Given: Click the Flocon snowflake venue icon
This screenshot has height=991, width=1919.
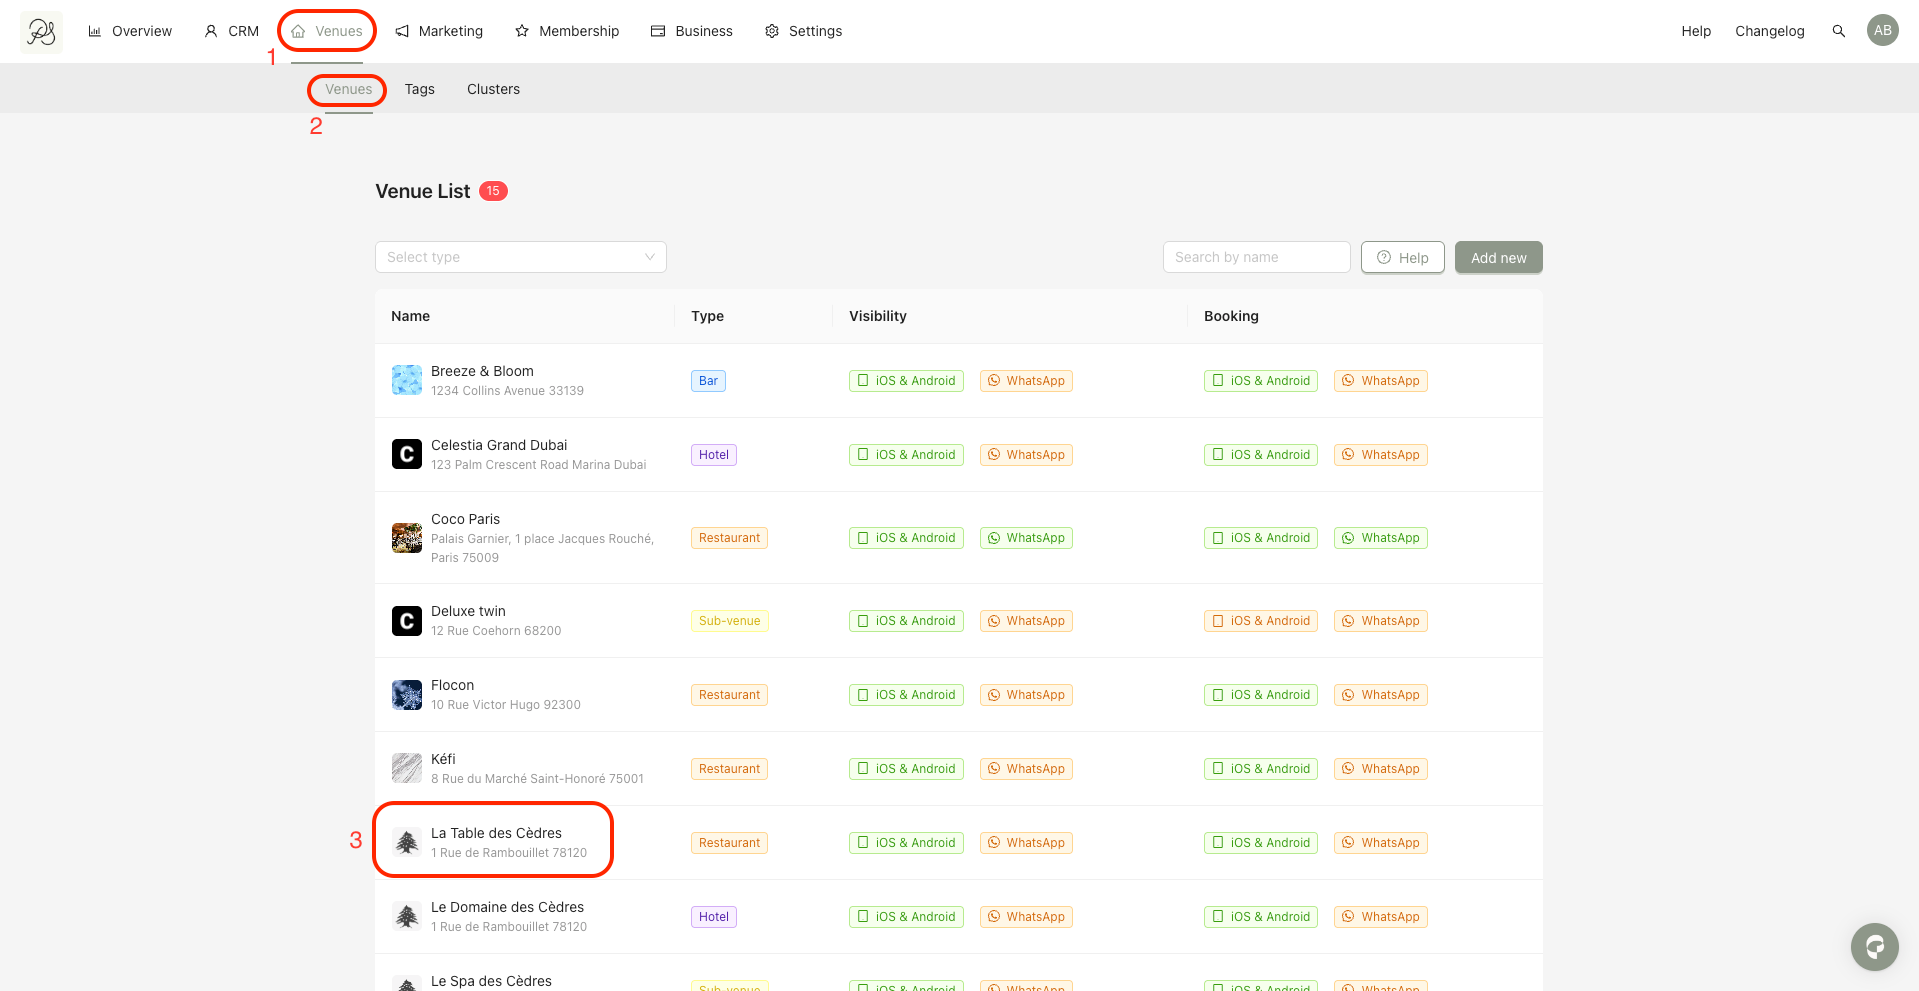Looking at the screenshot, I should pyautogui.click(x=406, y=695).
